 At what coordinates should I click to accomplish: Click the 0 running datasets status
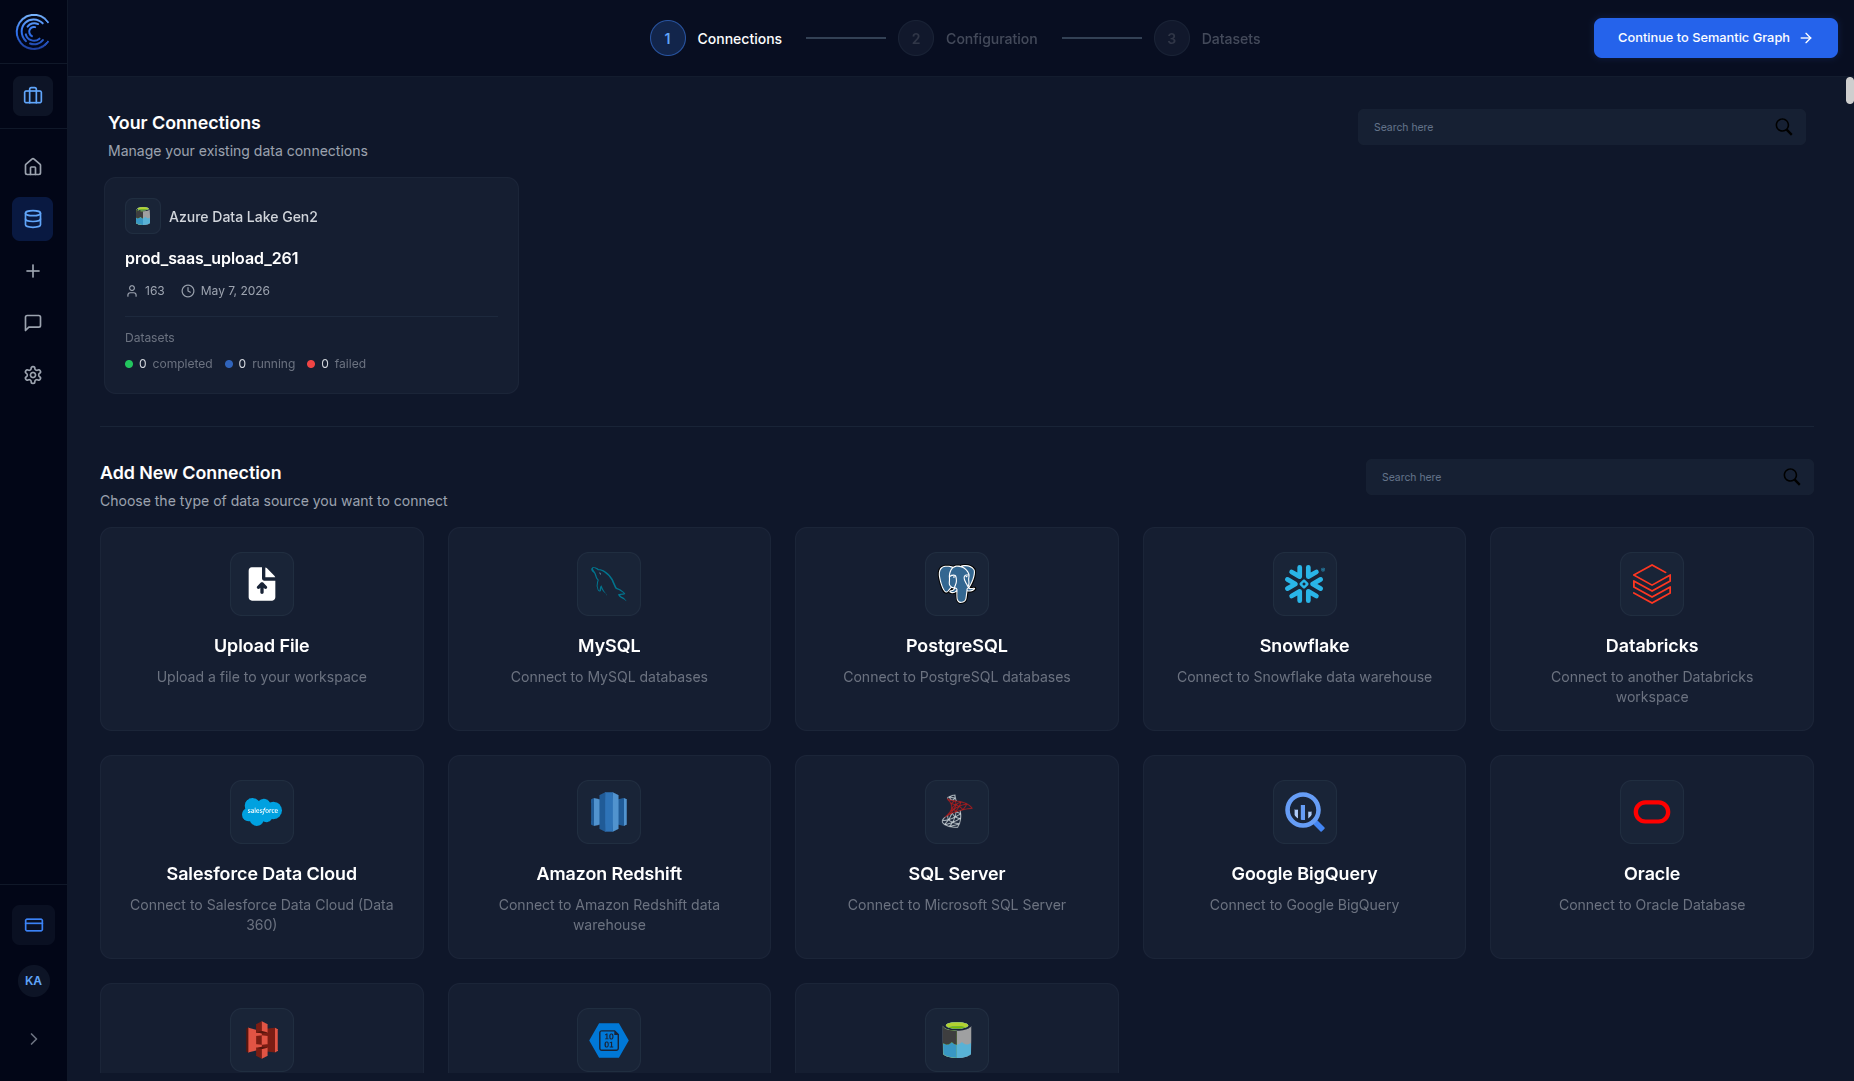(260, 364)
